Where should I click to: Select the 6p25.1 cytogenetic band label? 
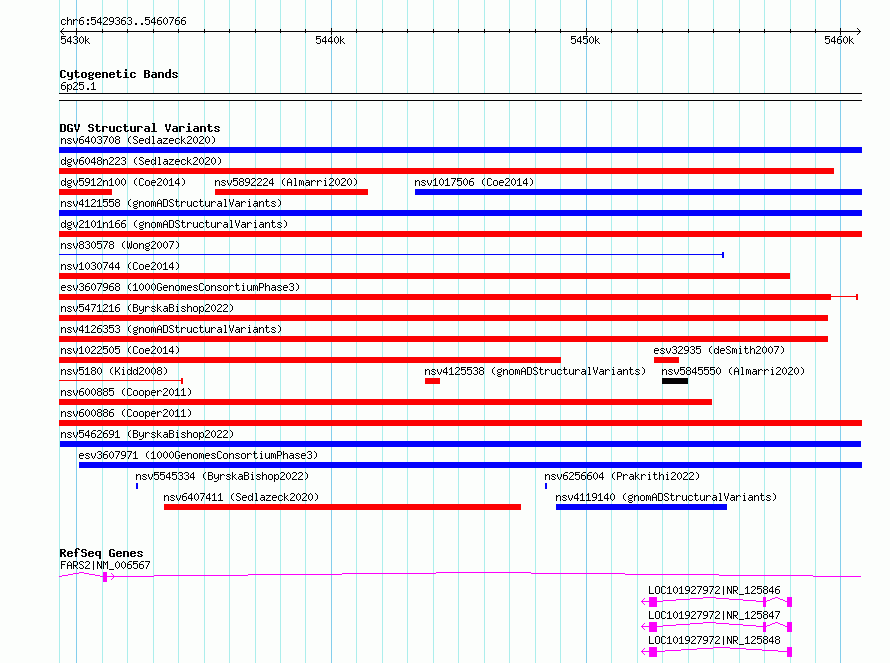click(x=78, y=86)
